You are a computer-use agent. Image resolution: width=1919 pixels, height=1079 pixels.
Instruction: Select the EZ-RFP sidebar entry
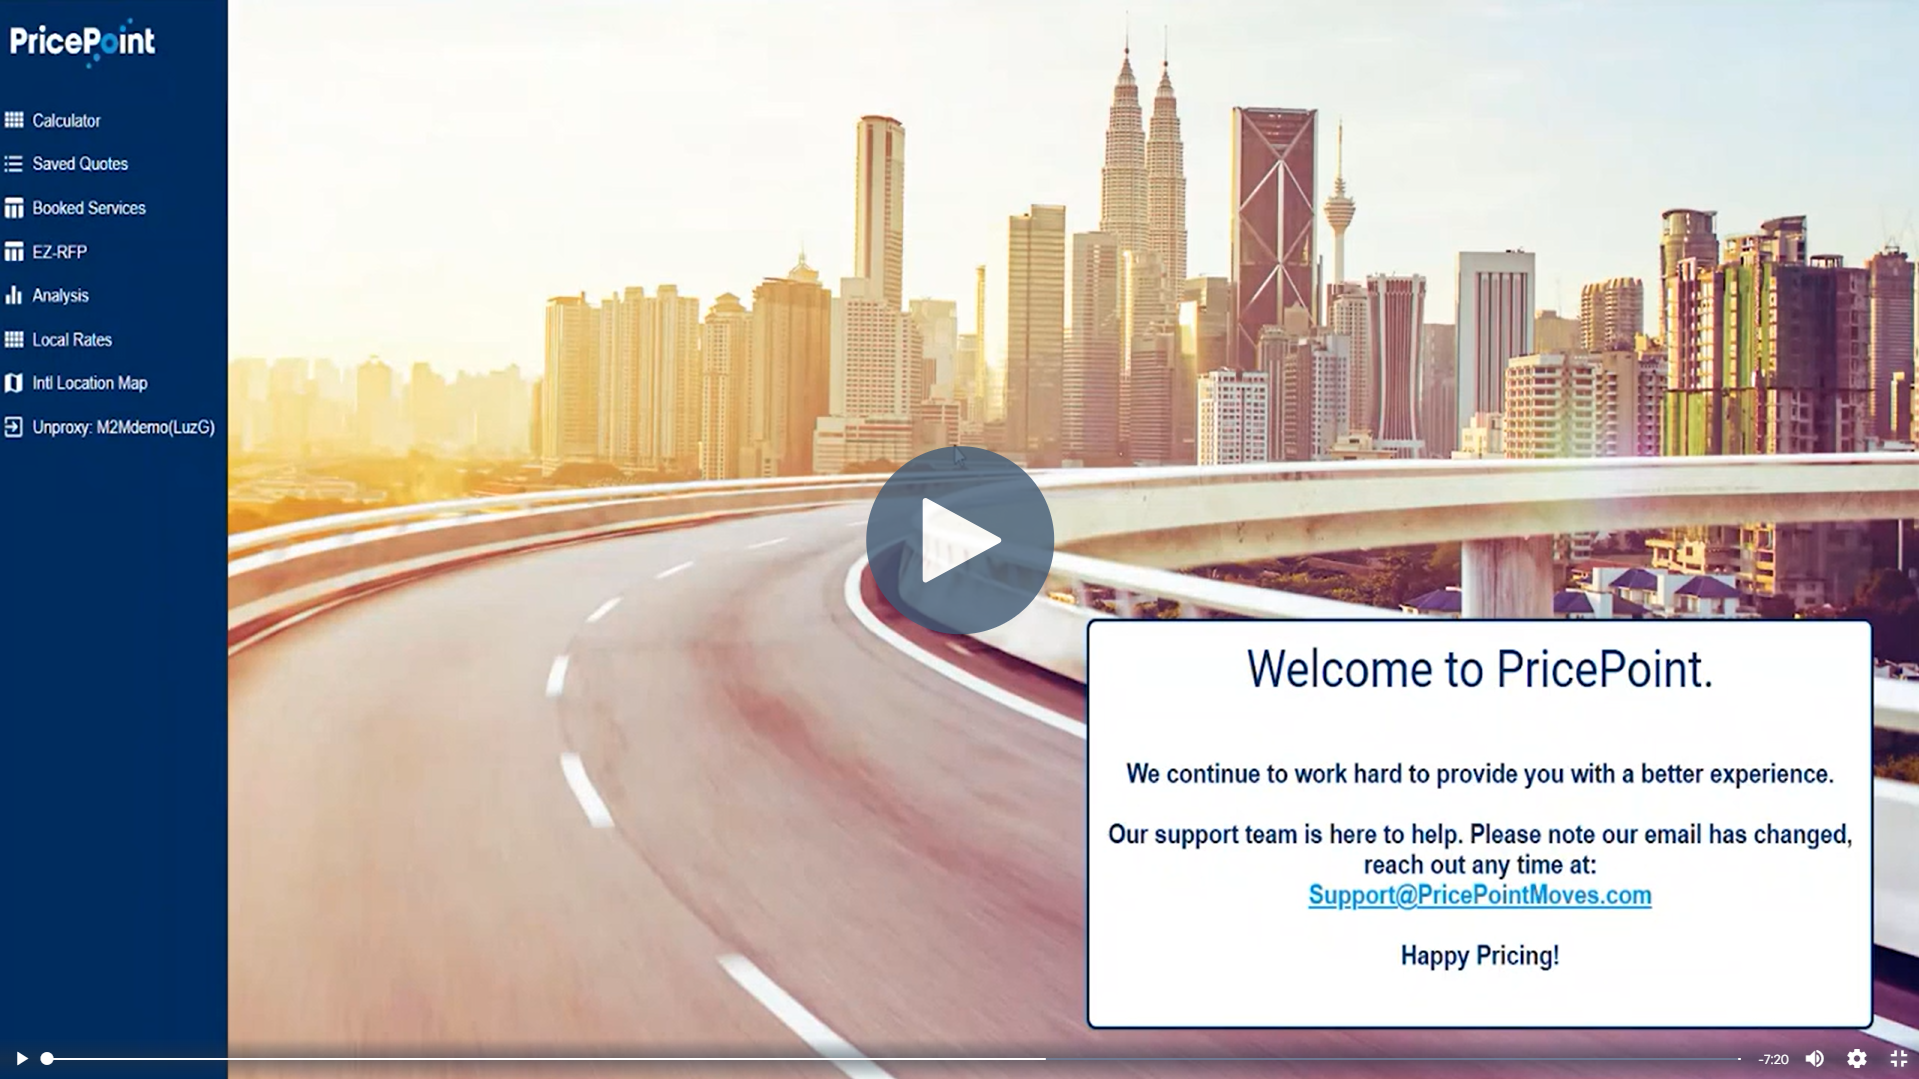pos(59,252)
